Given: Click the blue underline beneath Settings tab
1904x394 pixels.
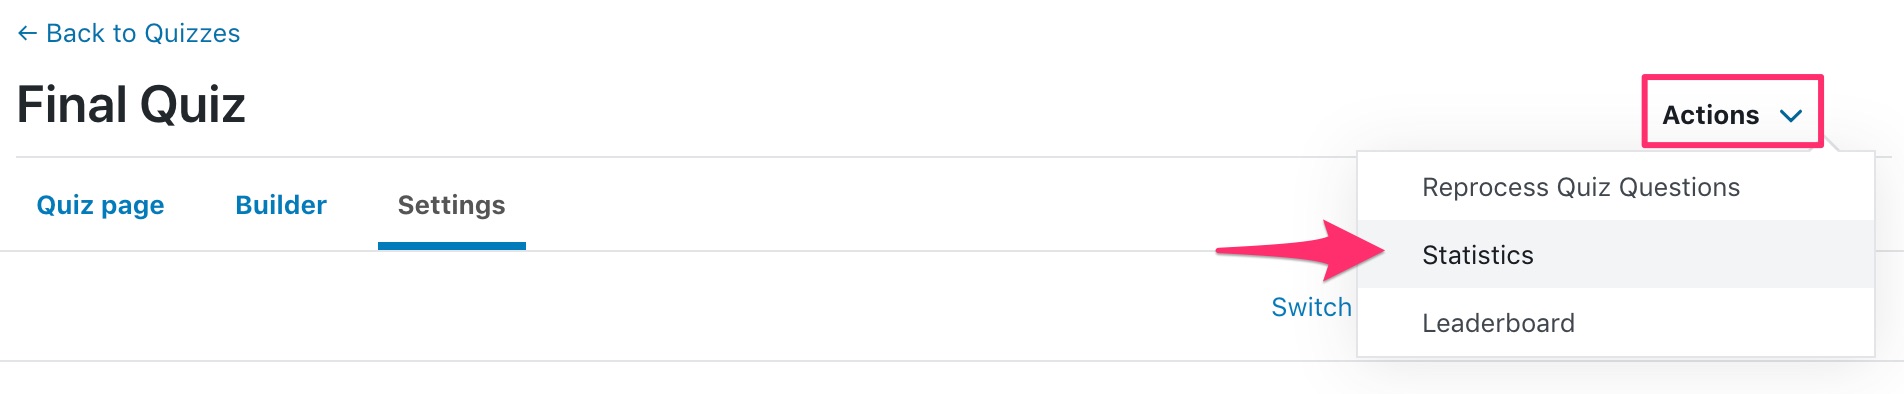Looking at the screenshot, I should pos(452,246).
